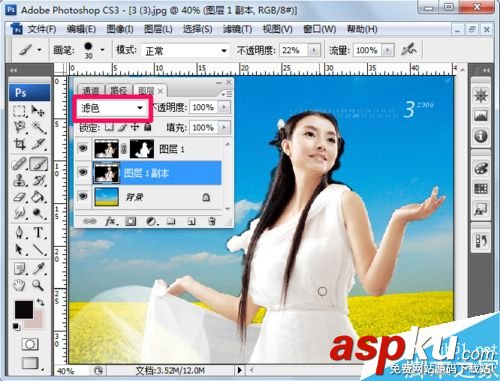Switch to the 通道 tab
The height and width of the screenshot is (381, 500).
[x=91, y=90]
